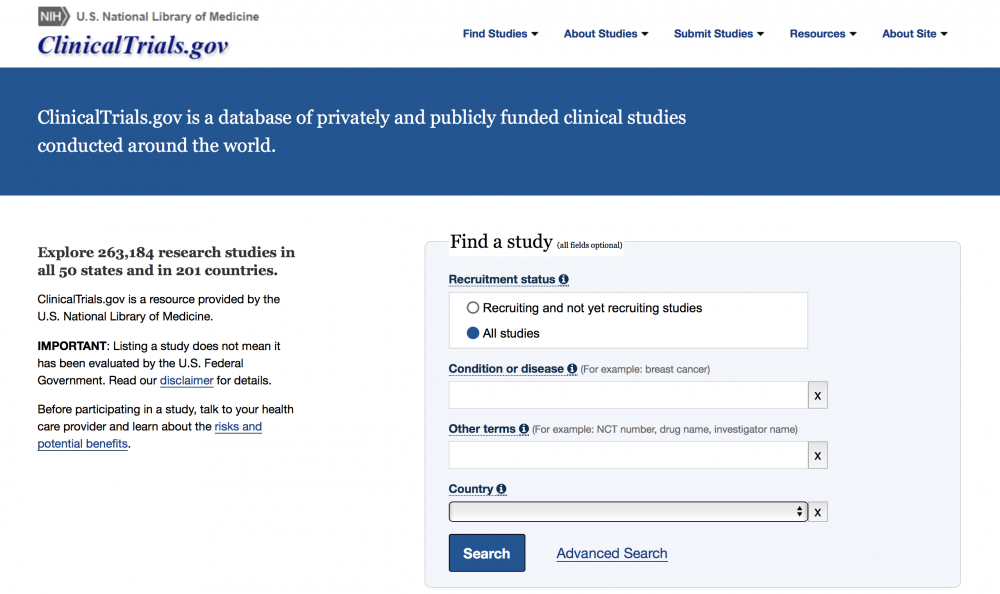Click the ClinicalTrials.gov site logo
The width and height of the screenshot is (1000, 594).
pyautogui.click(x=133, y=45)
